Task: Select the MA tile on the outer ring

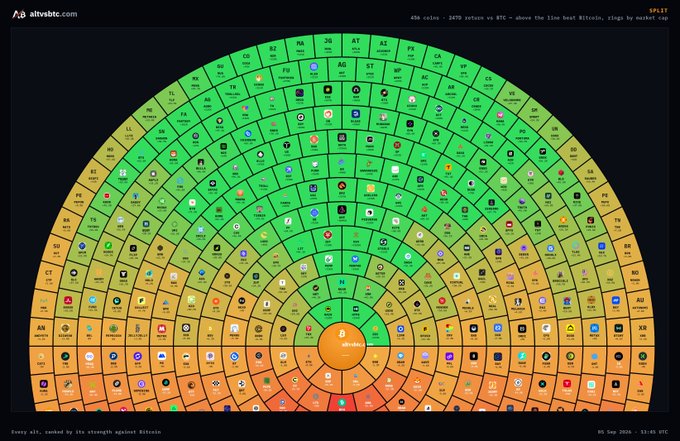Action: pyautogui.click(x=300, y=47)
